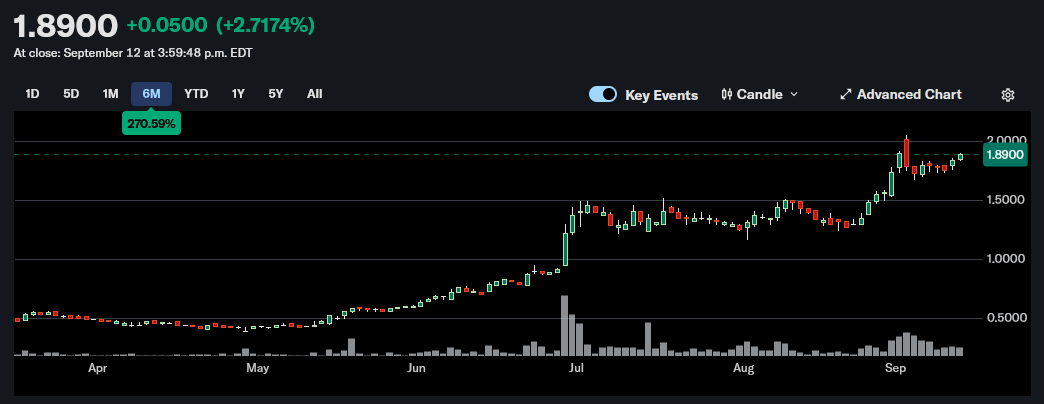Click the 270.59% performance badge
Viewport: 1044px width, 404px height.
pyautogui.click(x=151, y=124)
